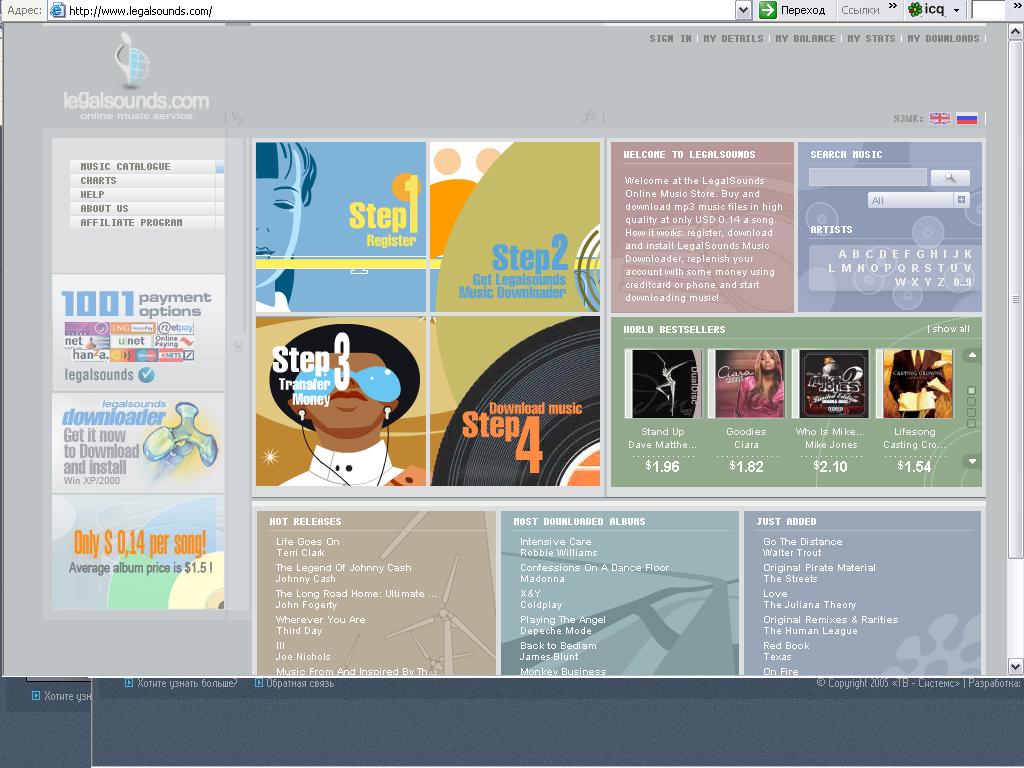The height and width of the screenshot is (768, 1024).
Task: Click the search magnifier button
Action: point(950,177)
